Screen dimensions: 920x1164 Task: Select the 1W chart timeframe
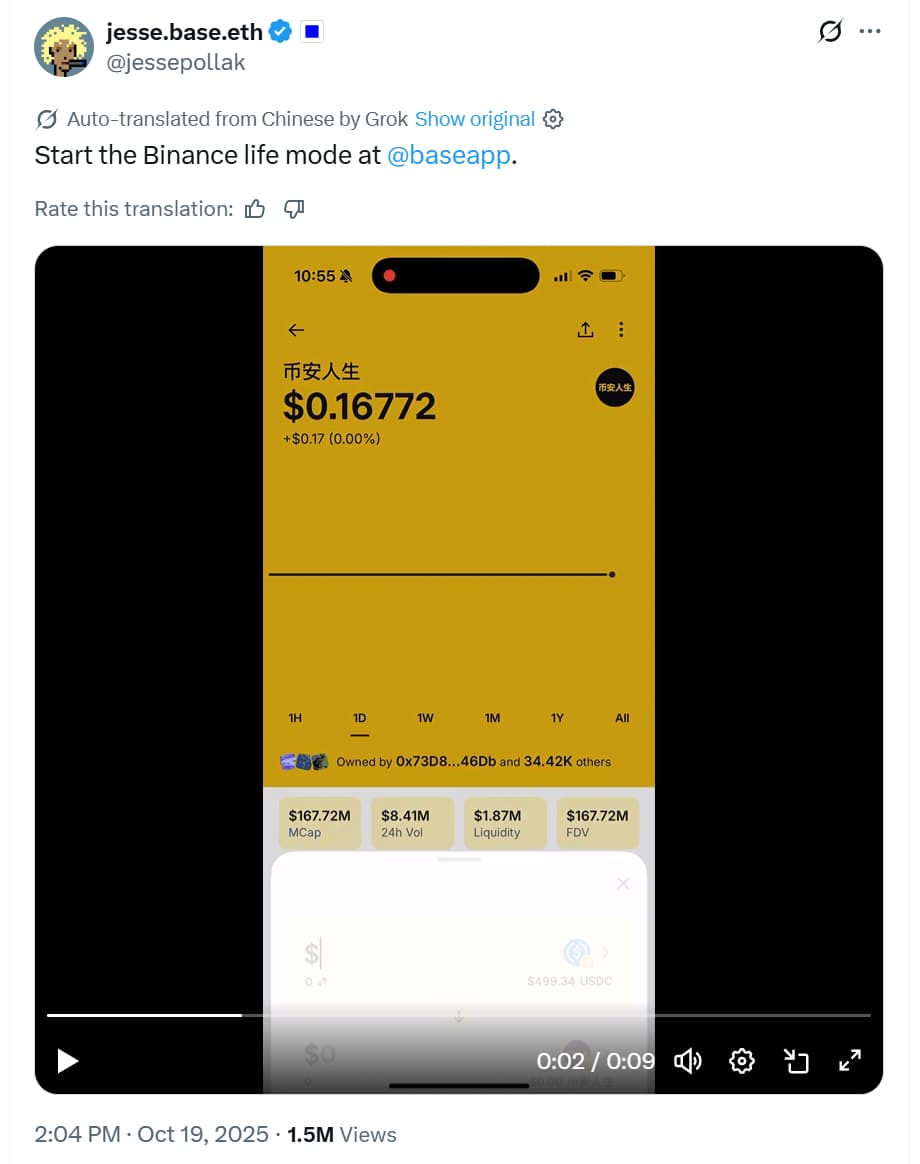[425, 718]
